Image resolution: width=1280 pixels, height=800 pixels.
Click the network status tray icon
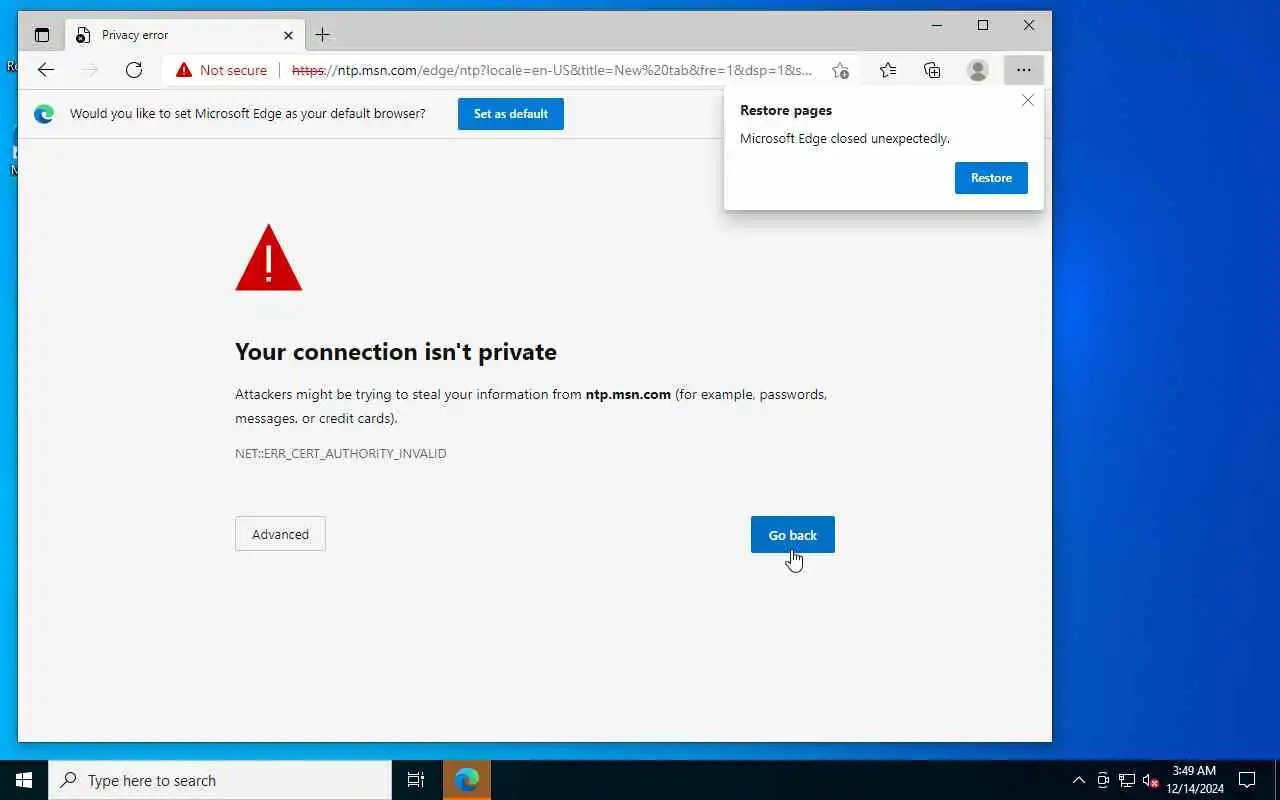pos(1127,780)
